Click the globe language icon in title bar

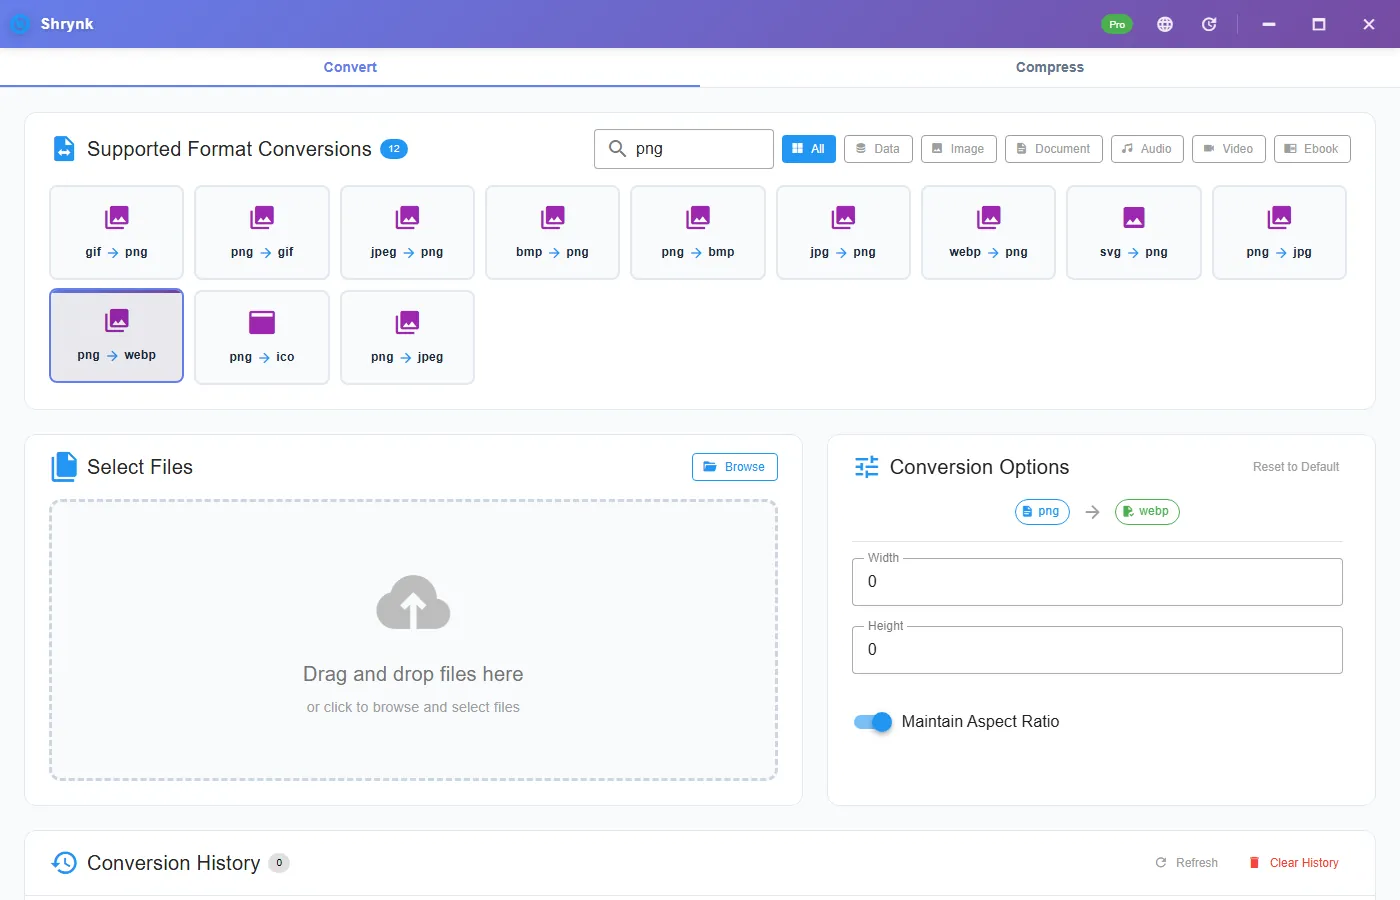pos(1165,24)
